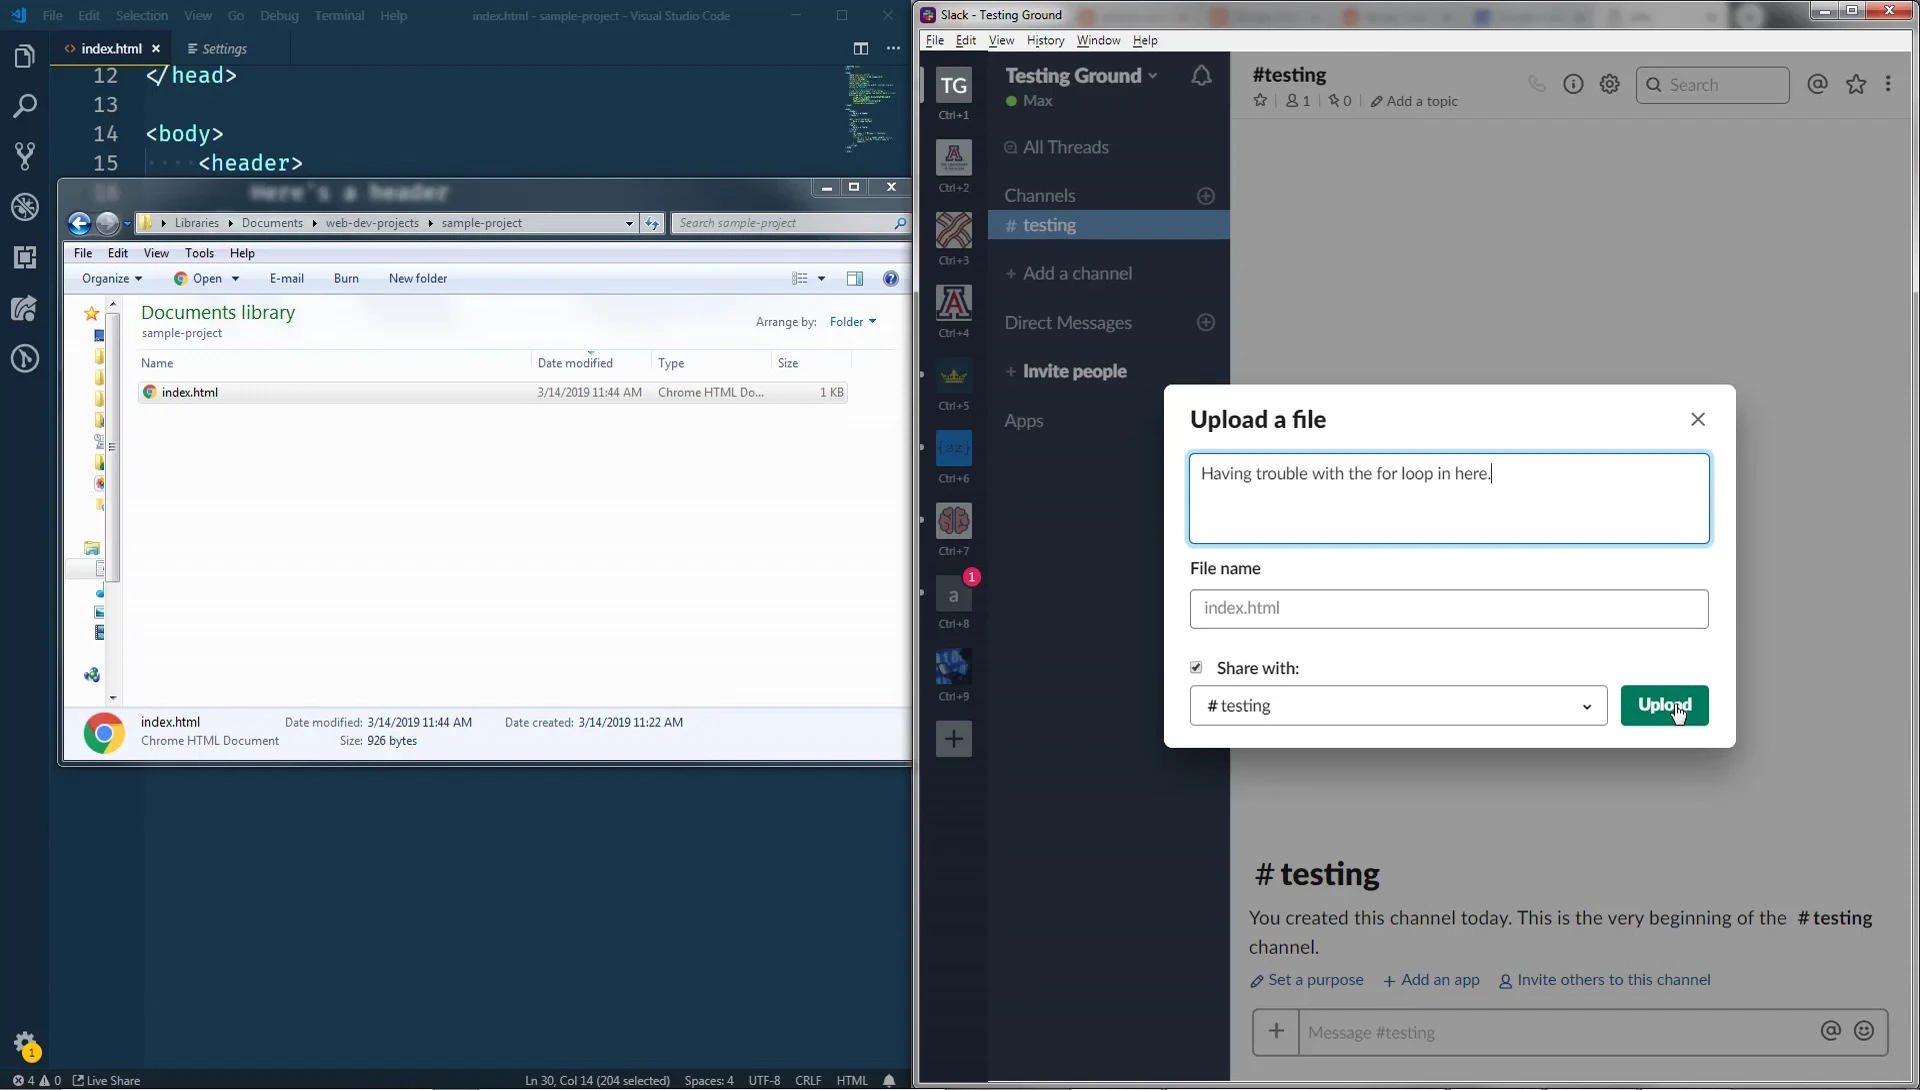Select index.html file row in Explorer

tap(493, 393)
